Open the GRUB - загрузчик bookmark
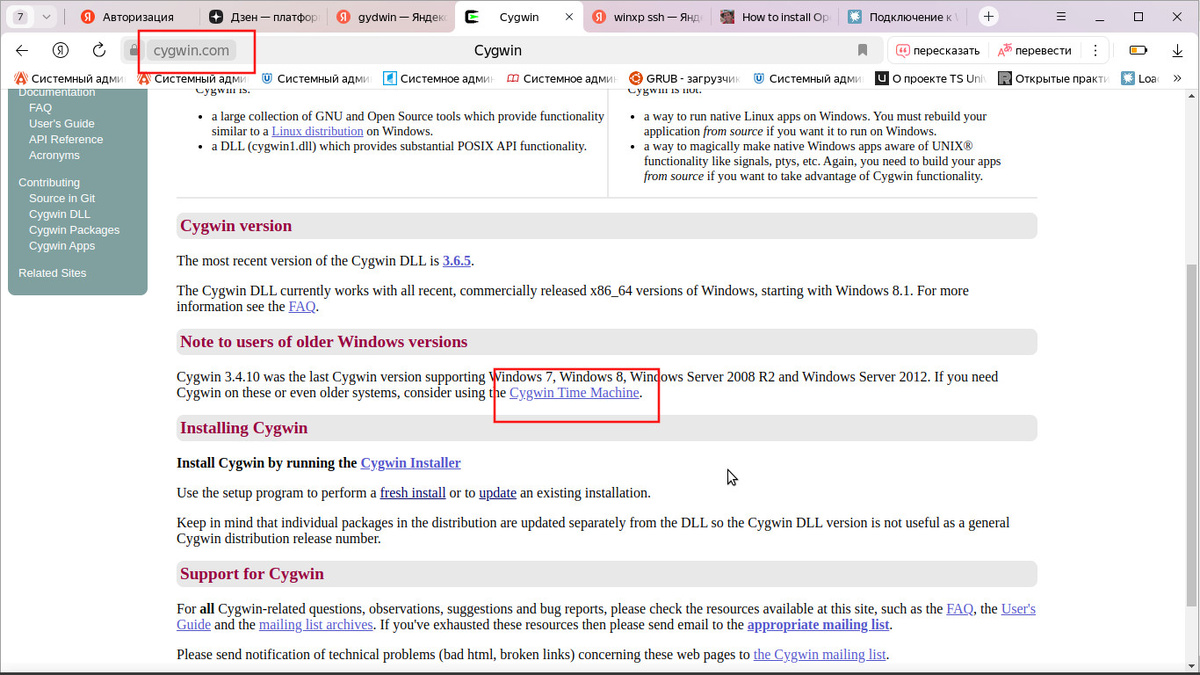 coord(685,78)
